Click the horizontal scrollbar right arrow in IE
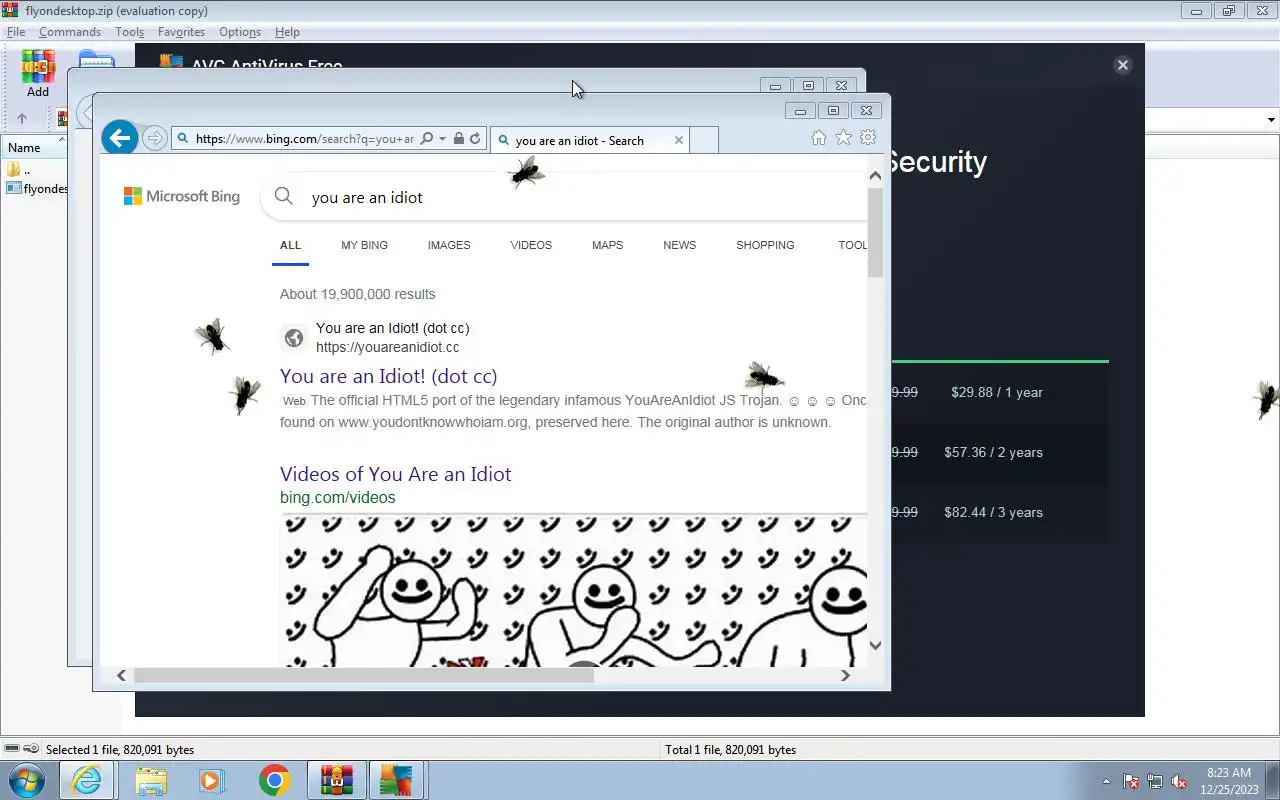The height and width of the screenshot is (800, 1280). [x=845, y=675]
